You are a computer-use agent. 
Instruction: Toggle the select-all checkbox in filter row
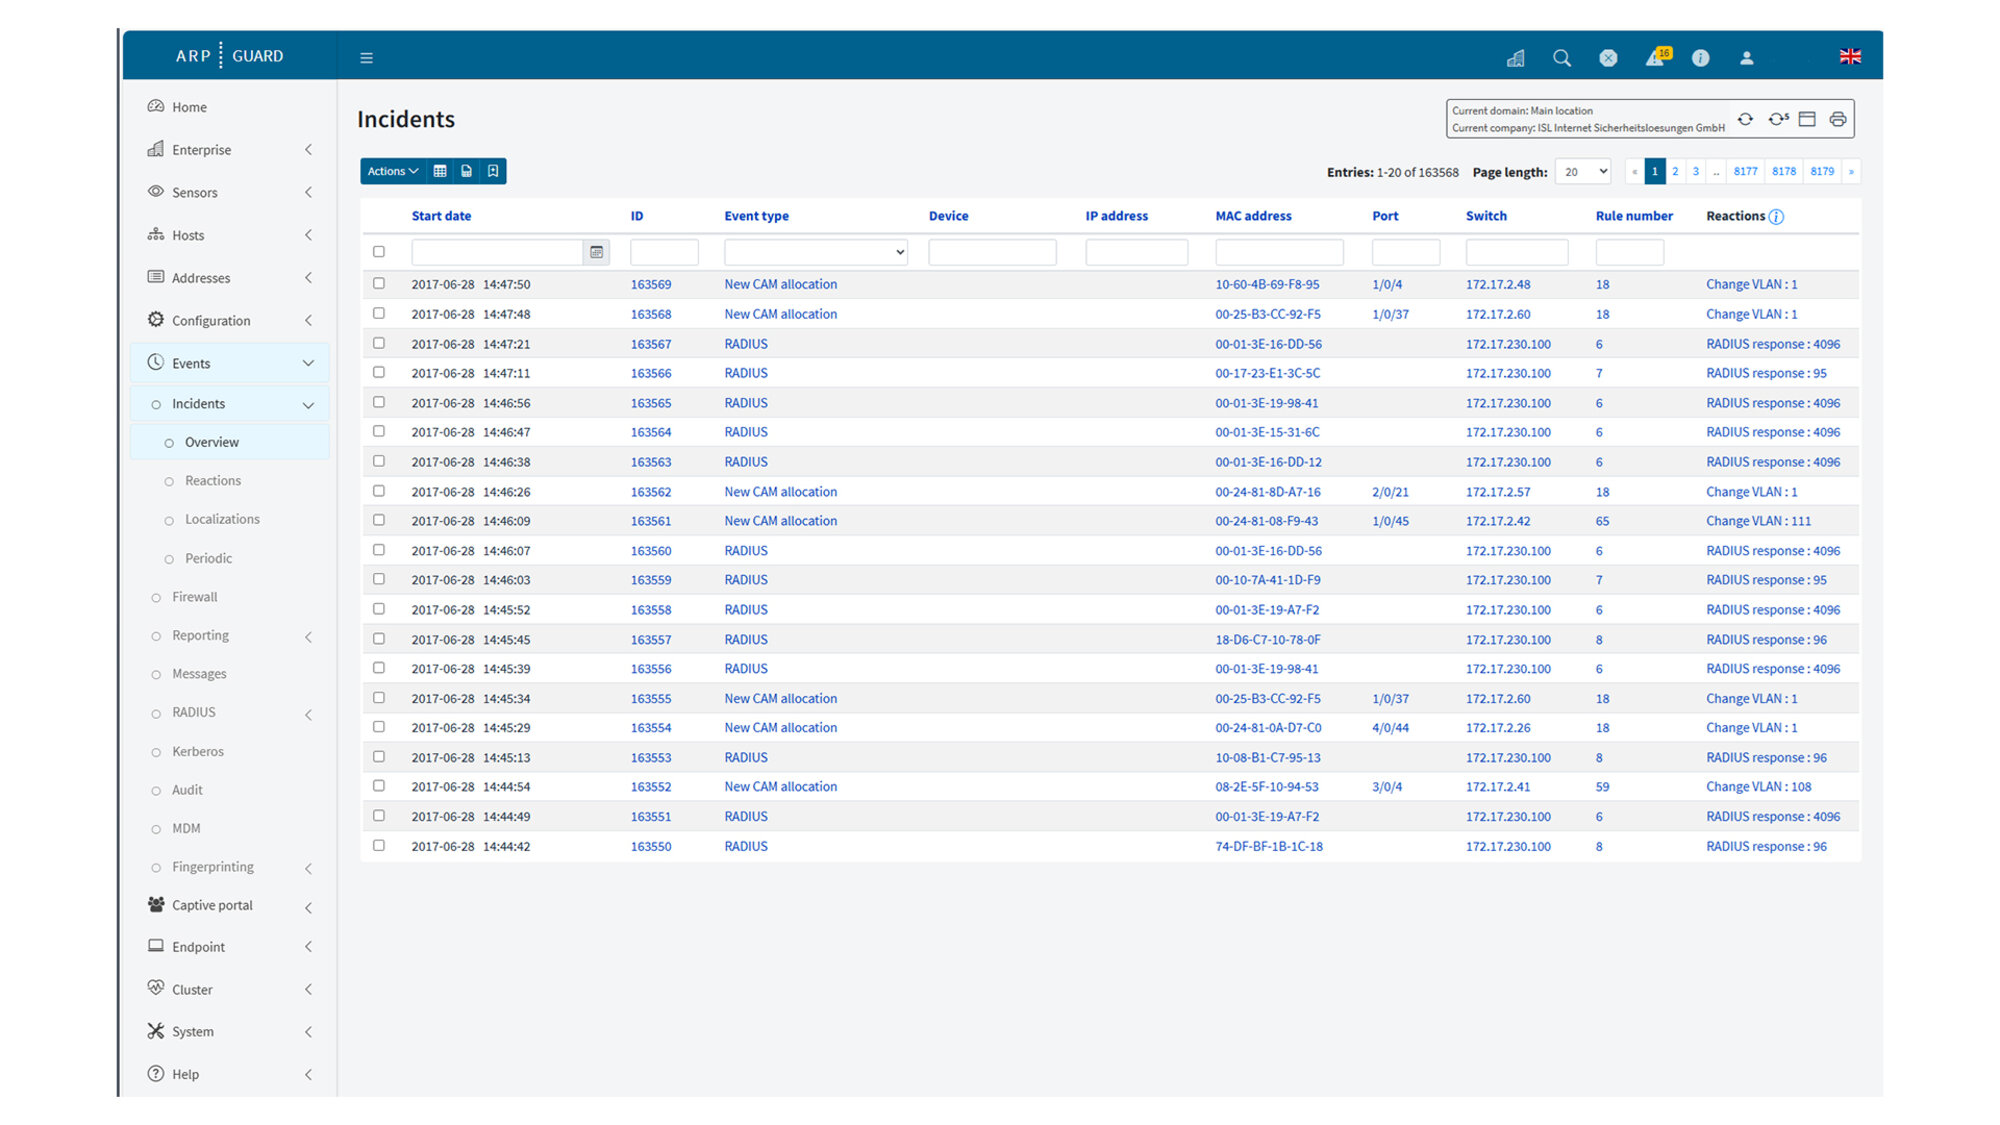pyautogui.click(x=379, y=252)
